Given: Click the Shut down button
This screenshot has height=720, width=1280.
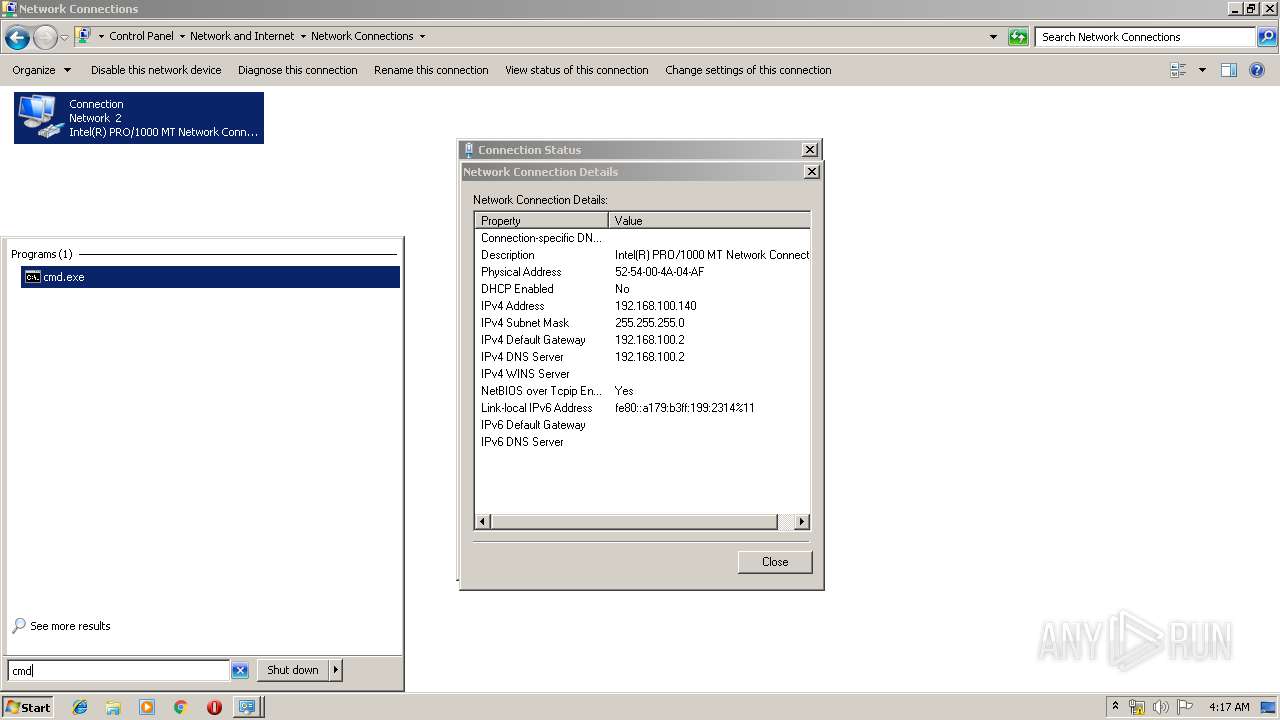Looking at the screenshot, I should click(x=292, y=670).
